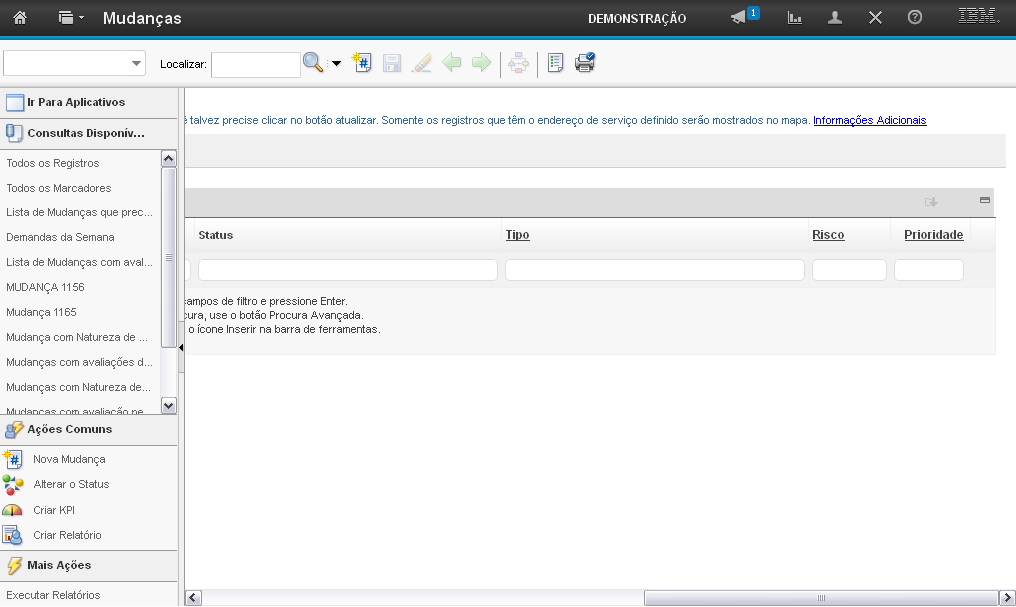Select Todos os Registros query

click(53, 163)
